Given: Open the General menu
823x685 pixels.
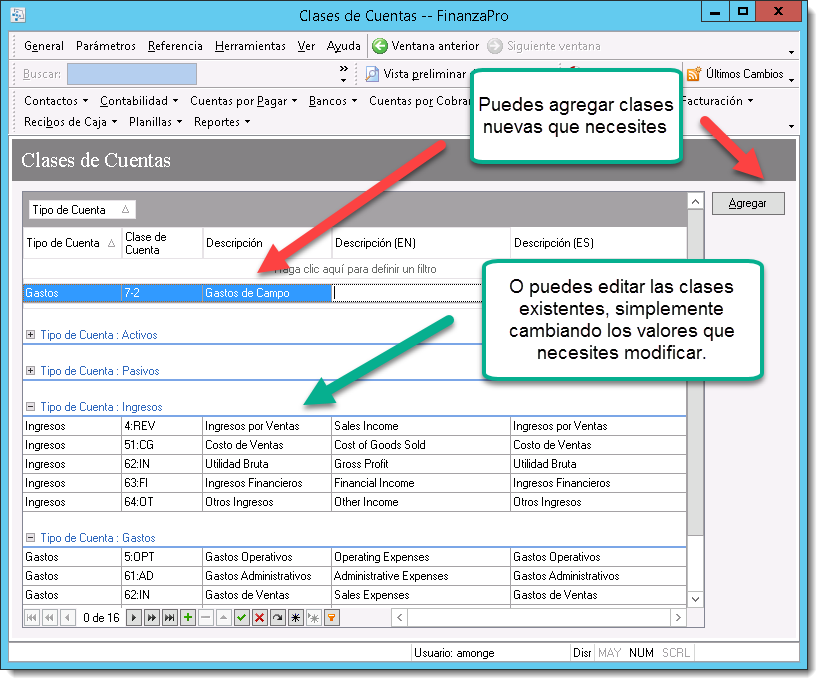Looking at the screenshot, I should pyautogui.click(x=44, y=46).
